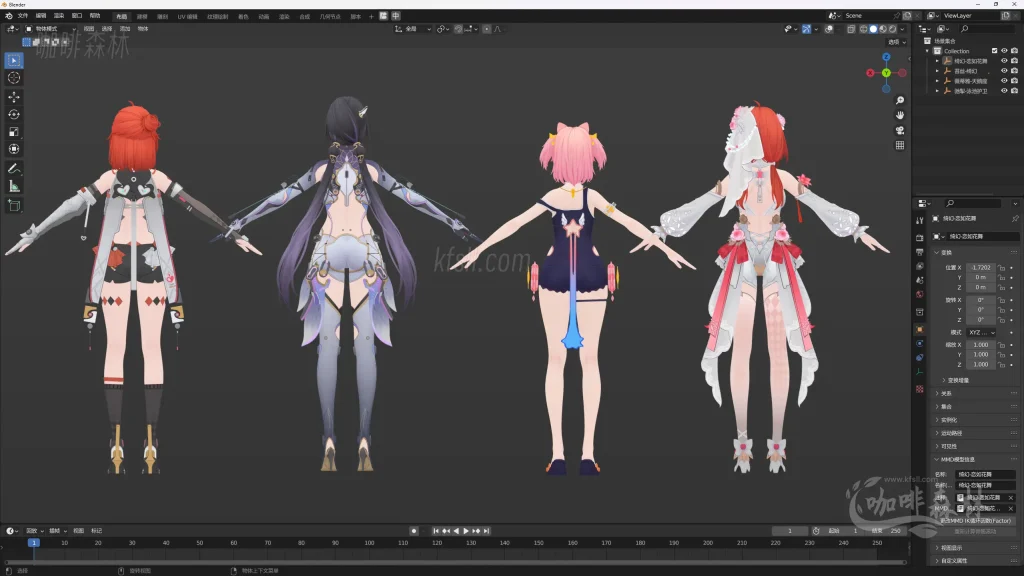
Task: Select the Transform tool
Action: pos(14,150)
